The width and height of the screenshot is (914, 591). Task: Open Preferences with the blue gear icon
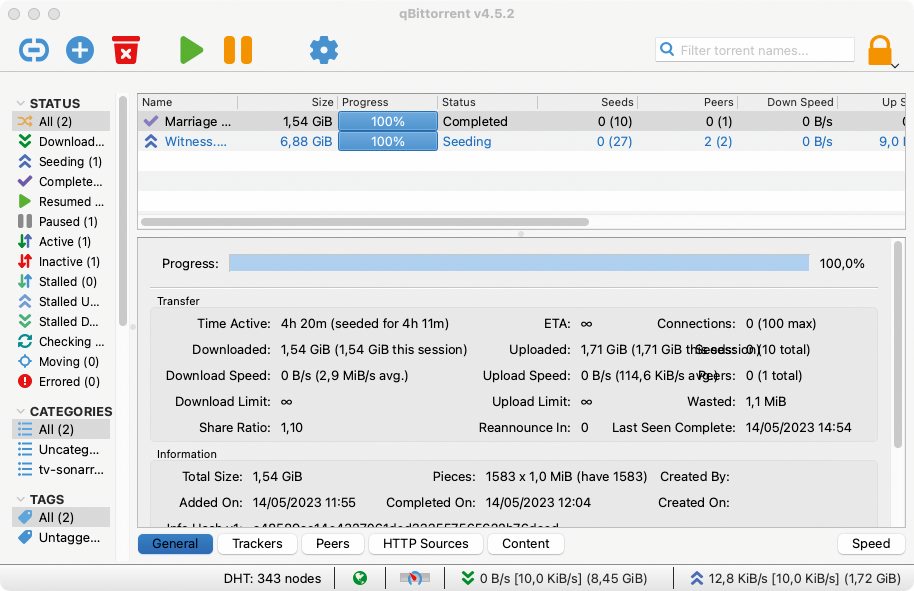tap(324, 50)
